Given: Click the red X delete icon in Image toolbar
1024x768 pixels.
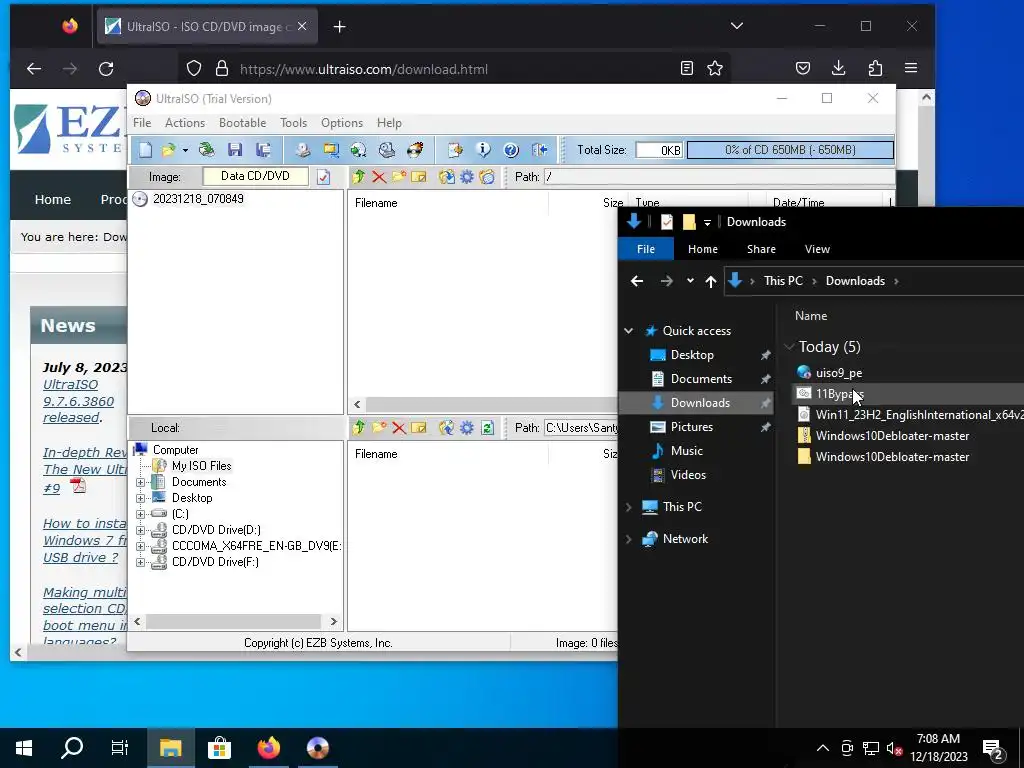Looking at the screenshot, I should point(378,177).
